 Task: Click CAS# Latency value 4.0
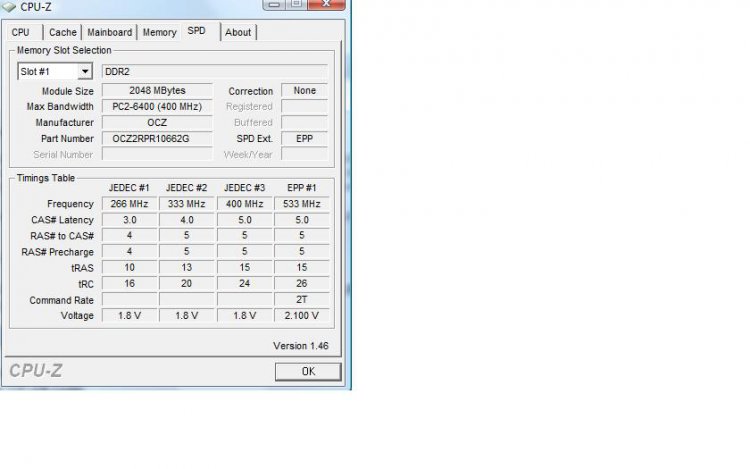[x=187, y=220]
